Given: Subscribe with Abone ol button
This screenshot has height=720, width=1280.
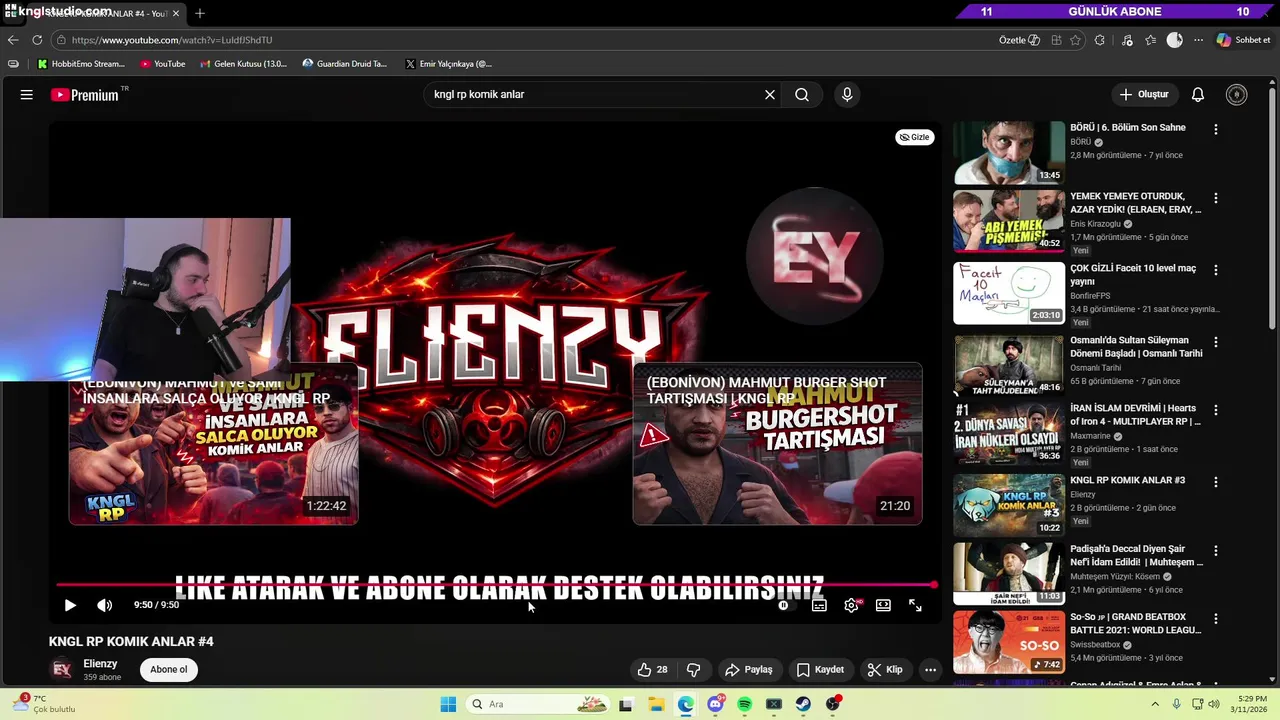Looking at the screenshot, I should coord(168,670).
